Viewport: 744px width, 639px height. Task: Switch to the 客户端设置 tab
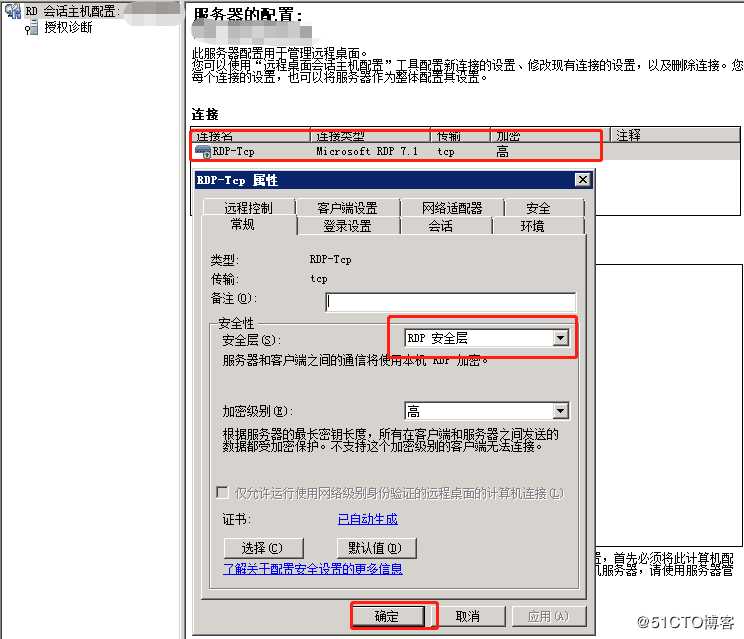click(347, 208)
